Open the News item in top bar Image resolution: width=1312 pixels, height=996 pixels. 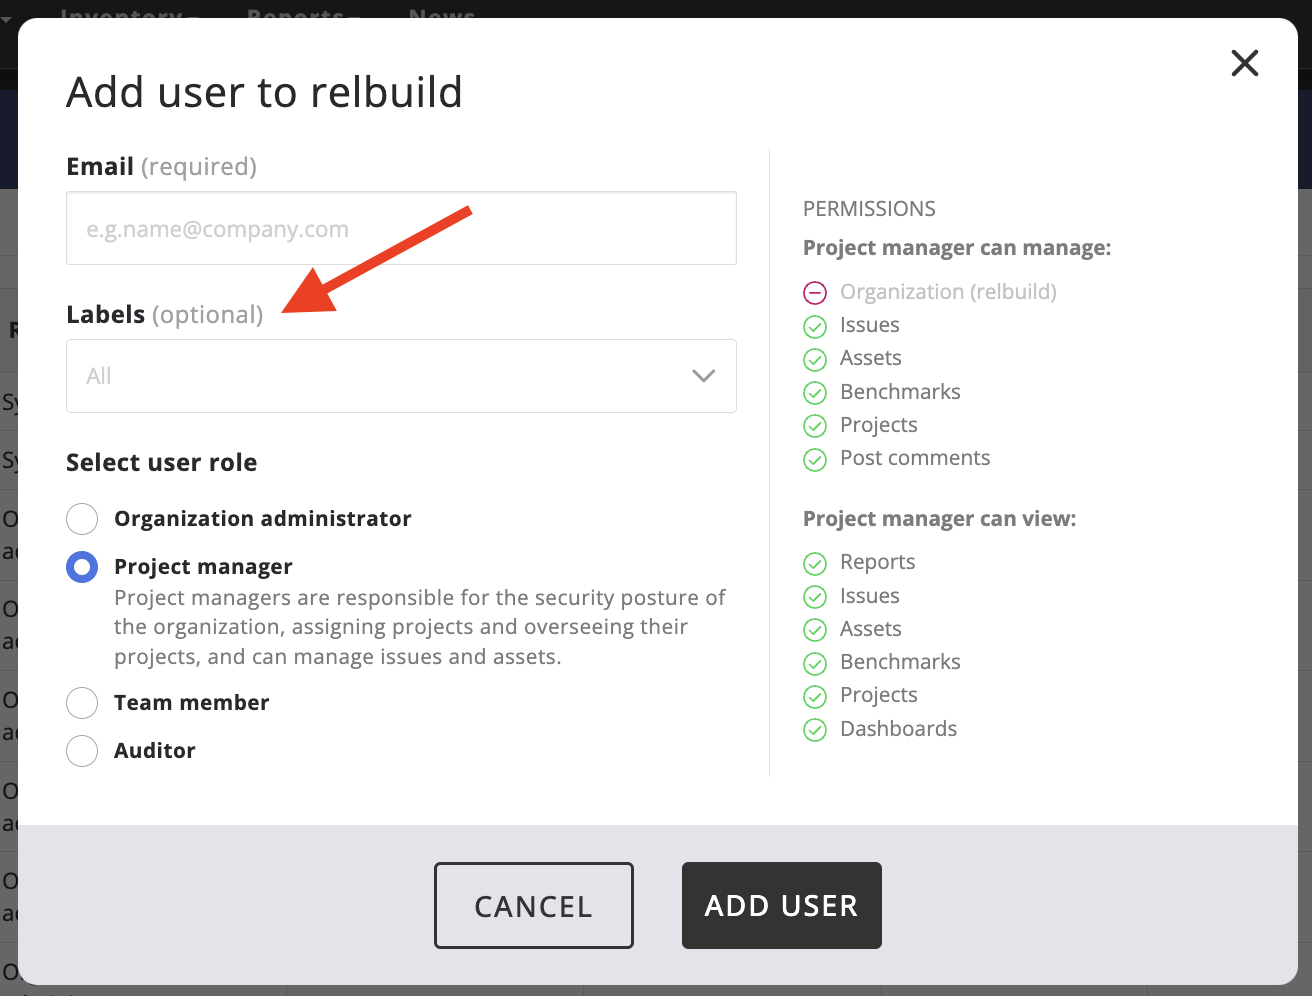(x=442, y=12)
